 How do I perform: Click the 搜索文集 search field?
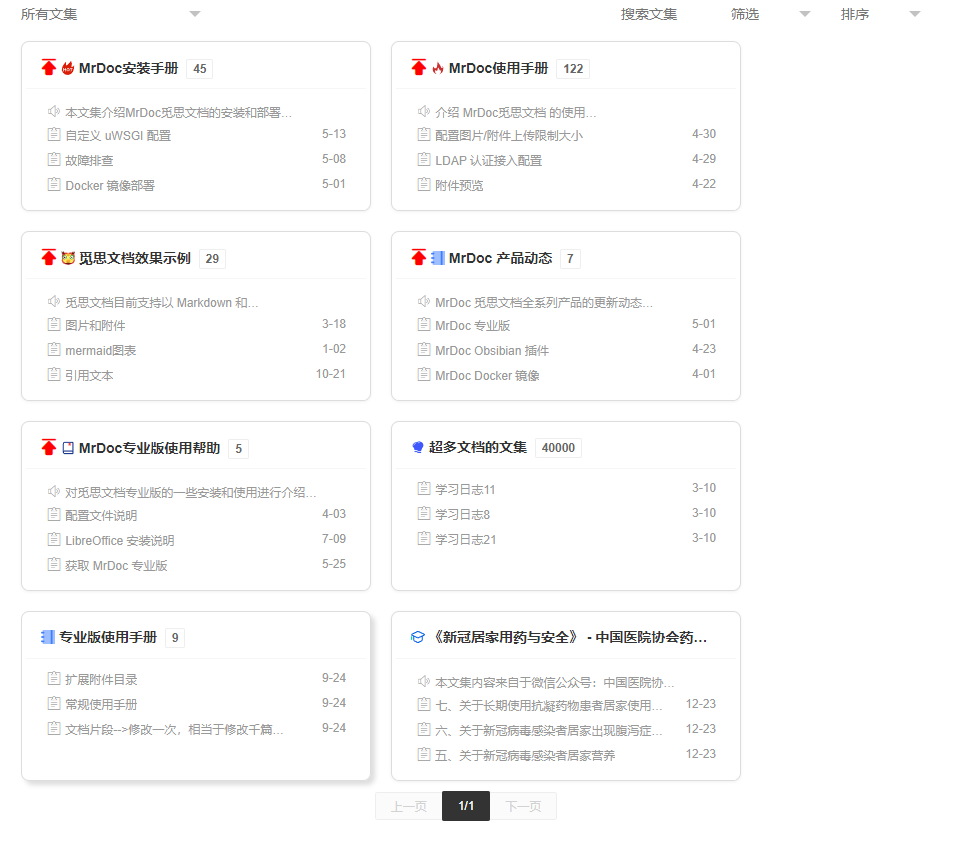(x=648, y=14)
